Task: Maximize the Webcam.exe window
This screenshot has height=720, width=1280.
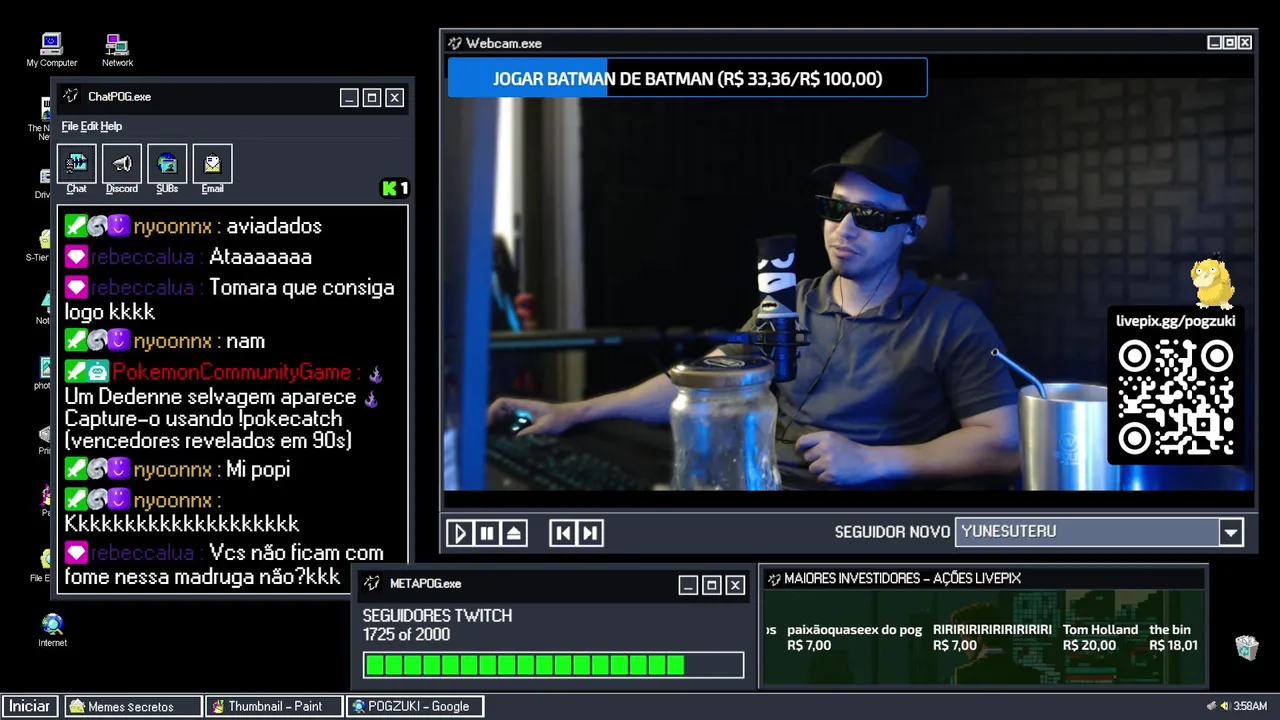Action: pos(1229,43)
